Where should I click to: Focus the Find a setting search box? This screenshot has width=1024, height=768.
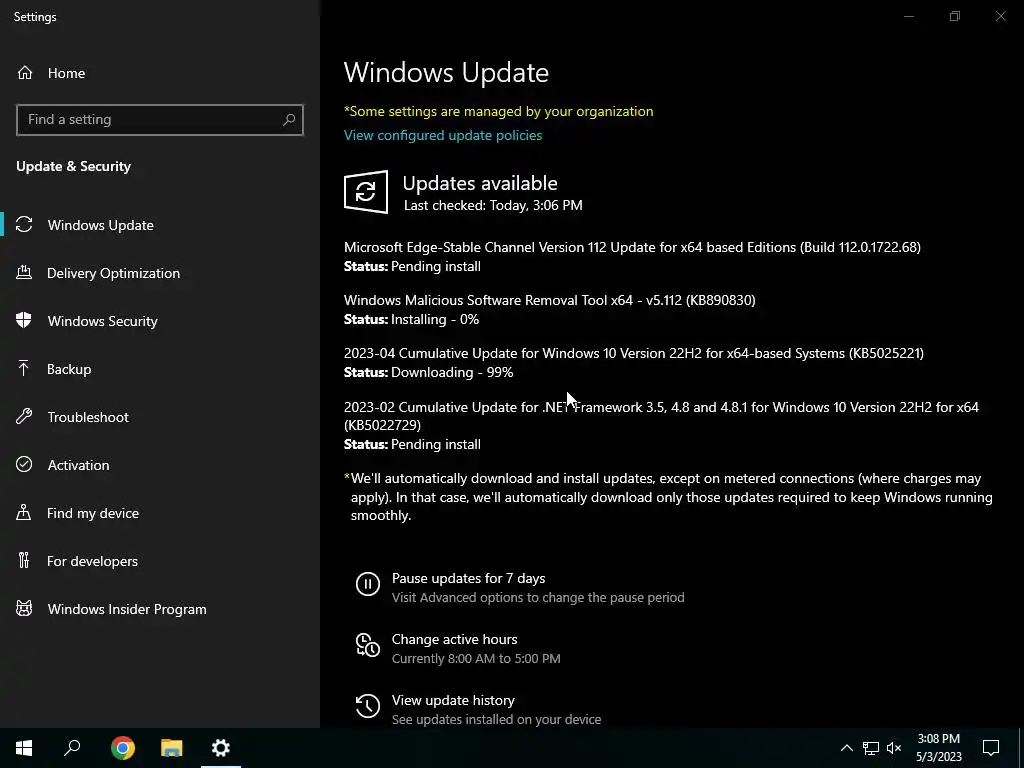(x=159, y=120)
